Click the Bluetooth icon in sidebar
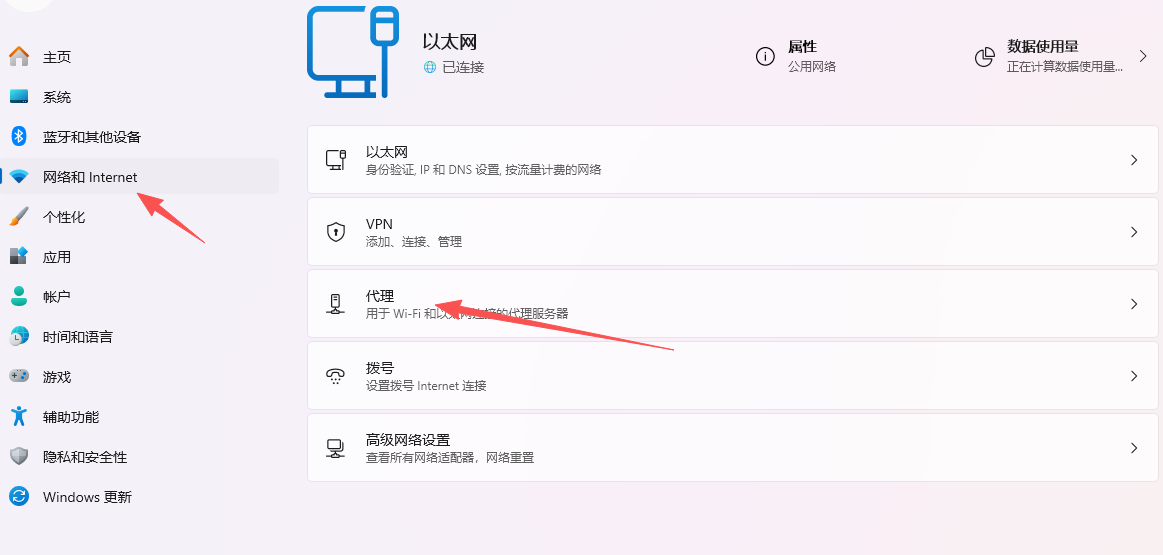This screenshot has height=555, width=1163. [x=19, y=137]
